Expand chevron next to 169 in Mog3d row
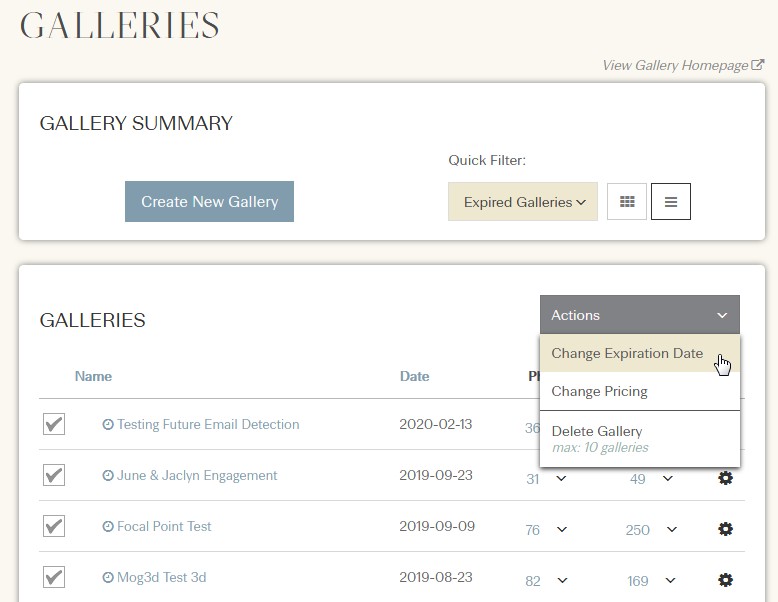This screenshot has width=778, height=602. tap(670, 580)
